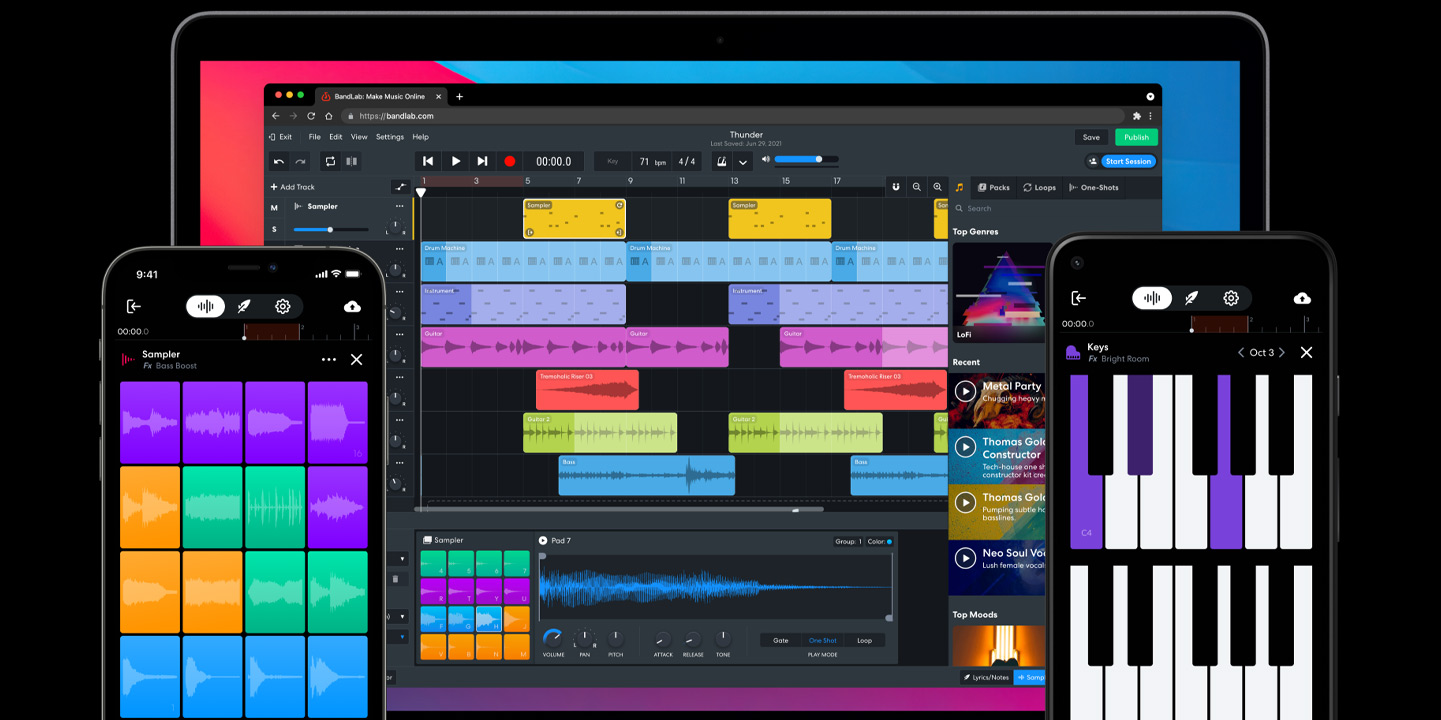Preview Pad 7 with its play icon
This screenshot has width=1441, height=720.
pos(543,540)
